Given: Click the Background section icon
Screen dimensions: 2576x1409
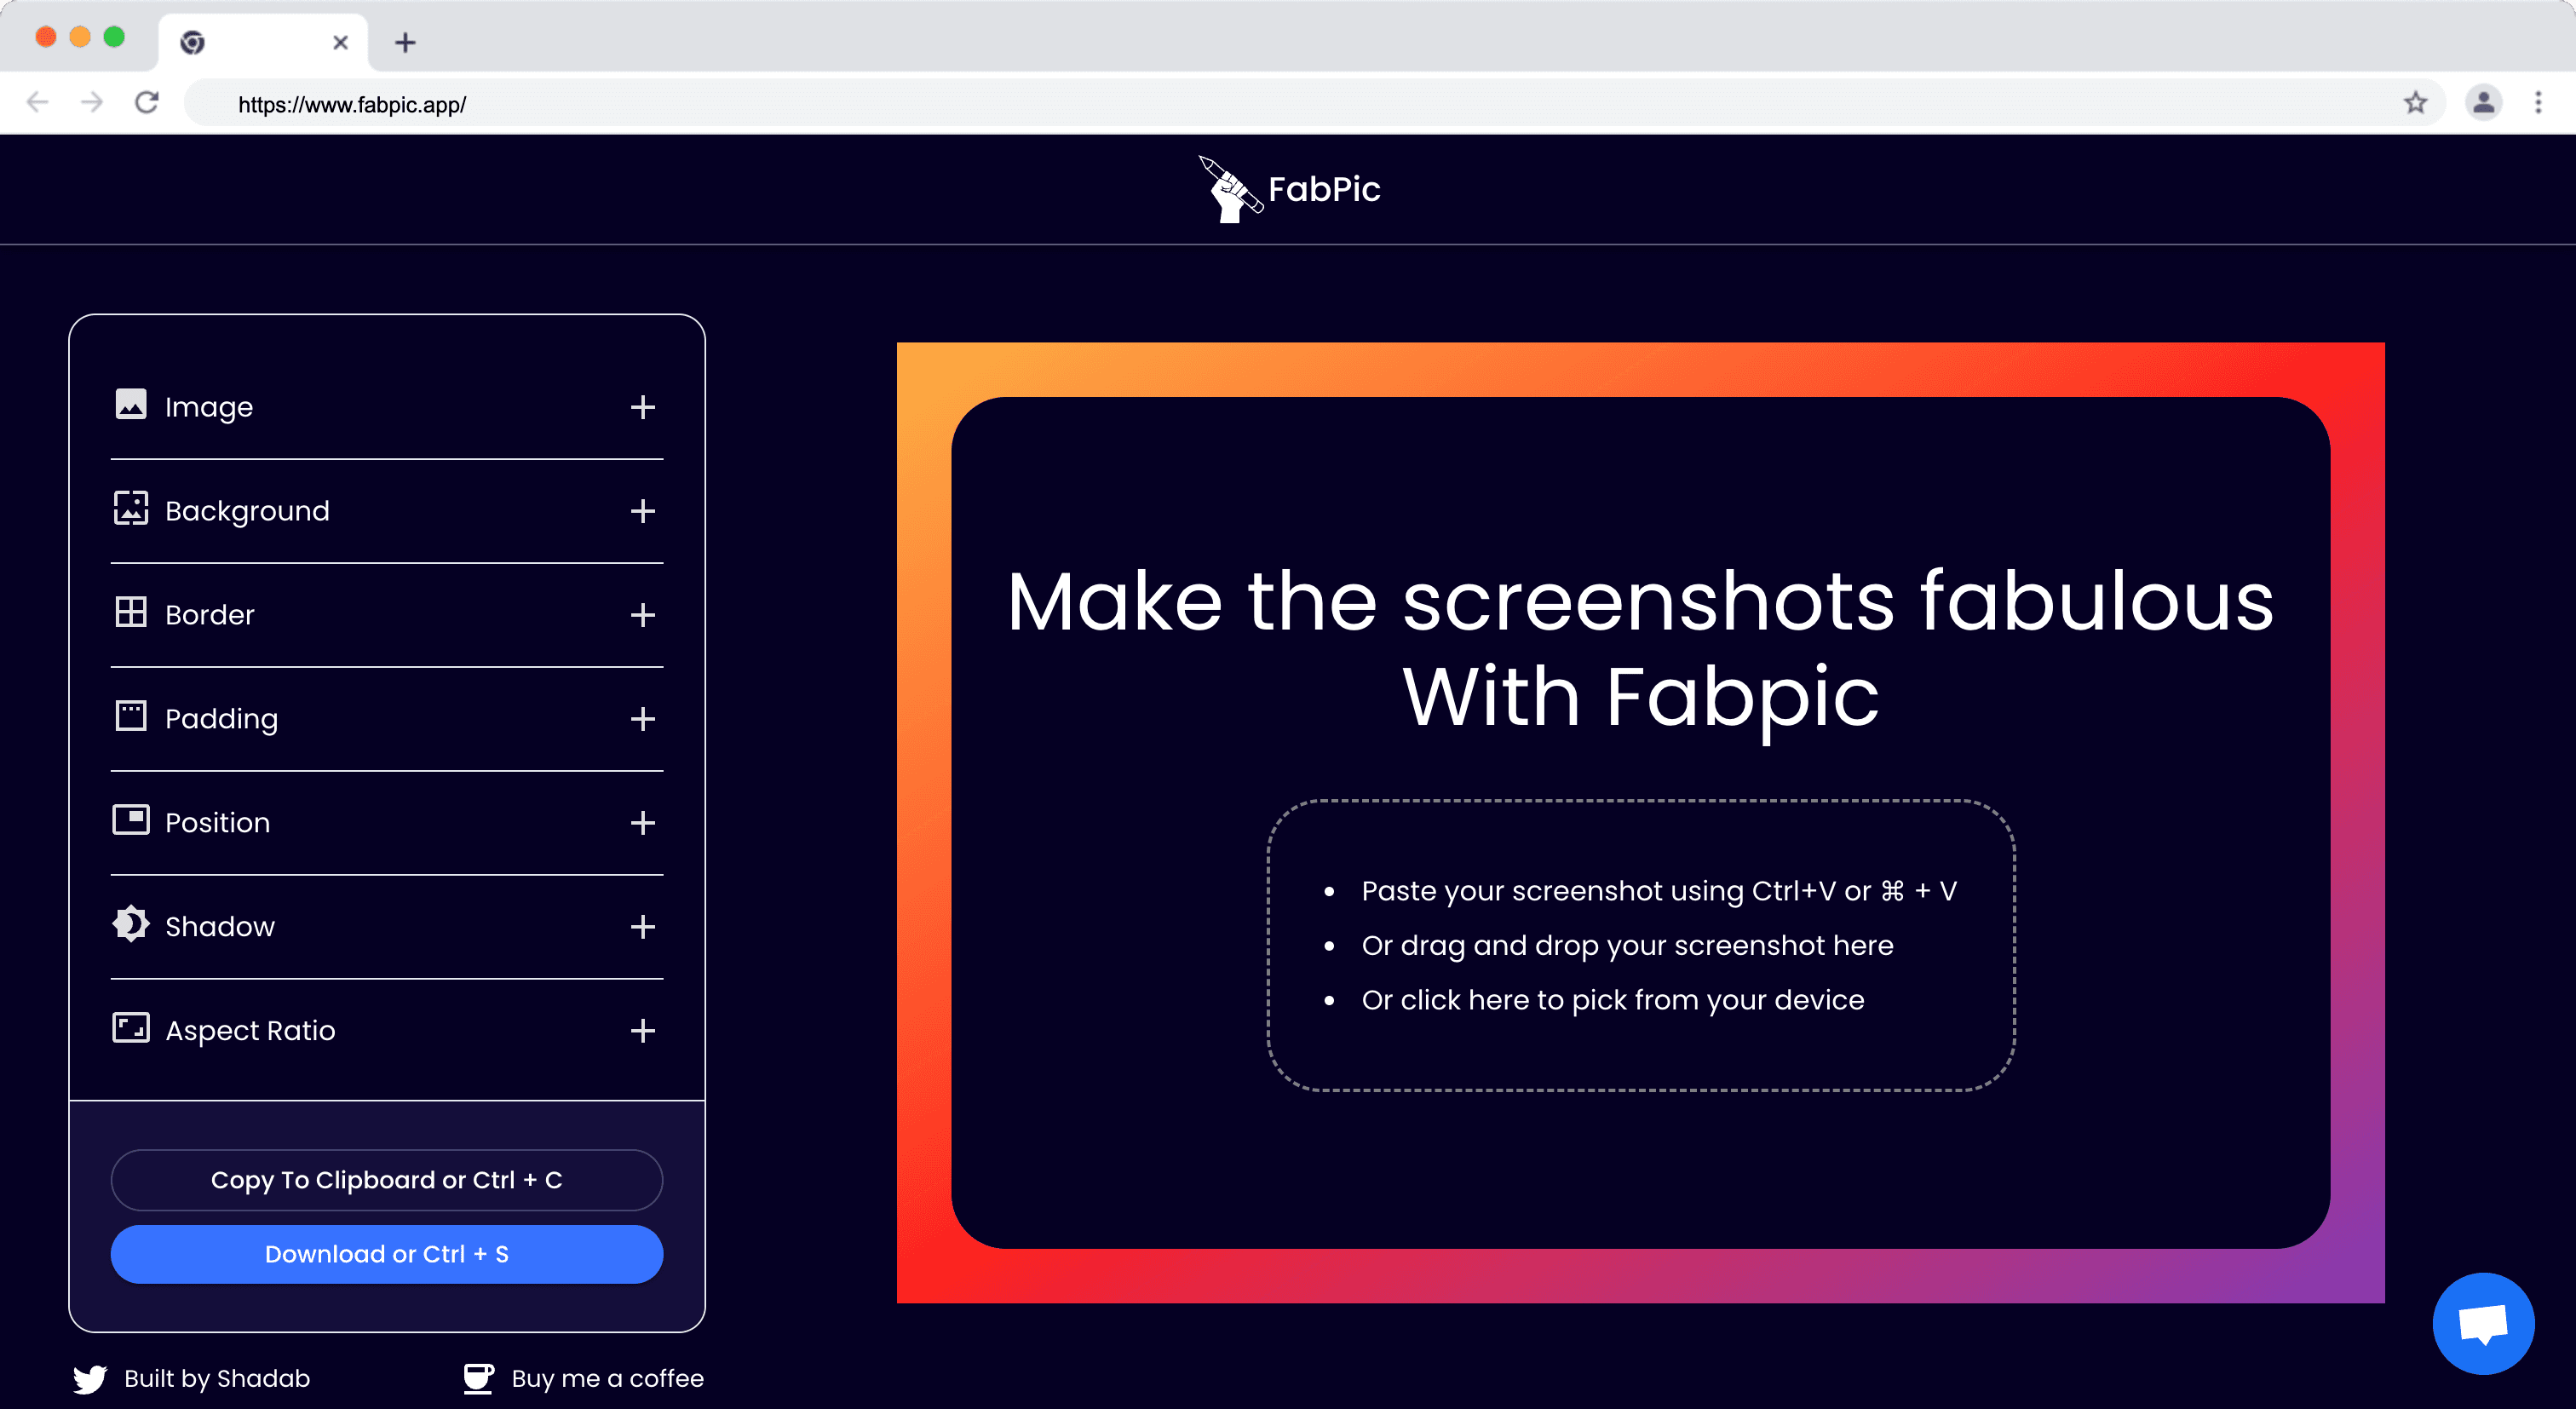Looking at the screenshot, I should tap(131, 509).
